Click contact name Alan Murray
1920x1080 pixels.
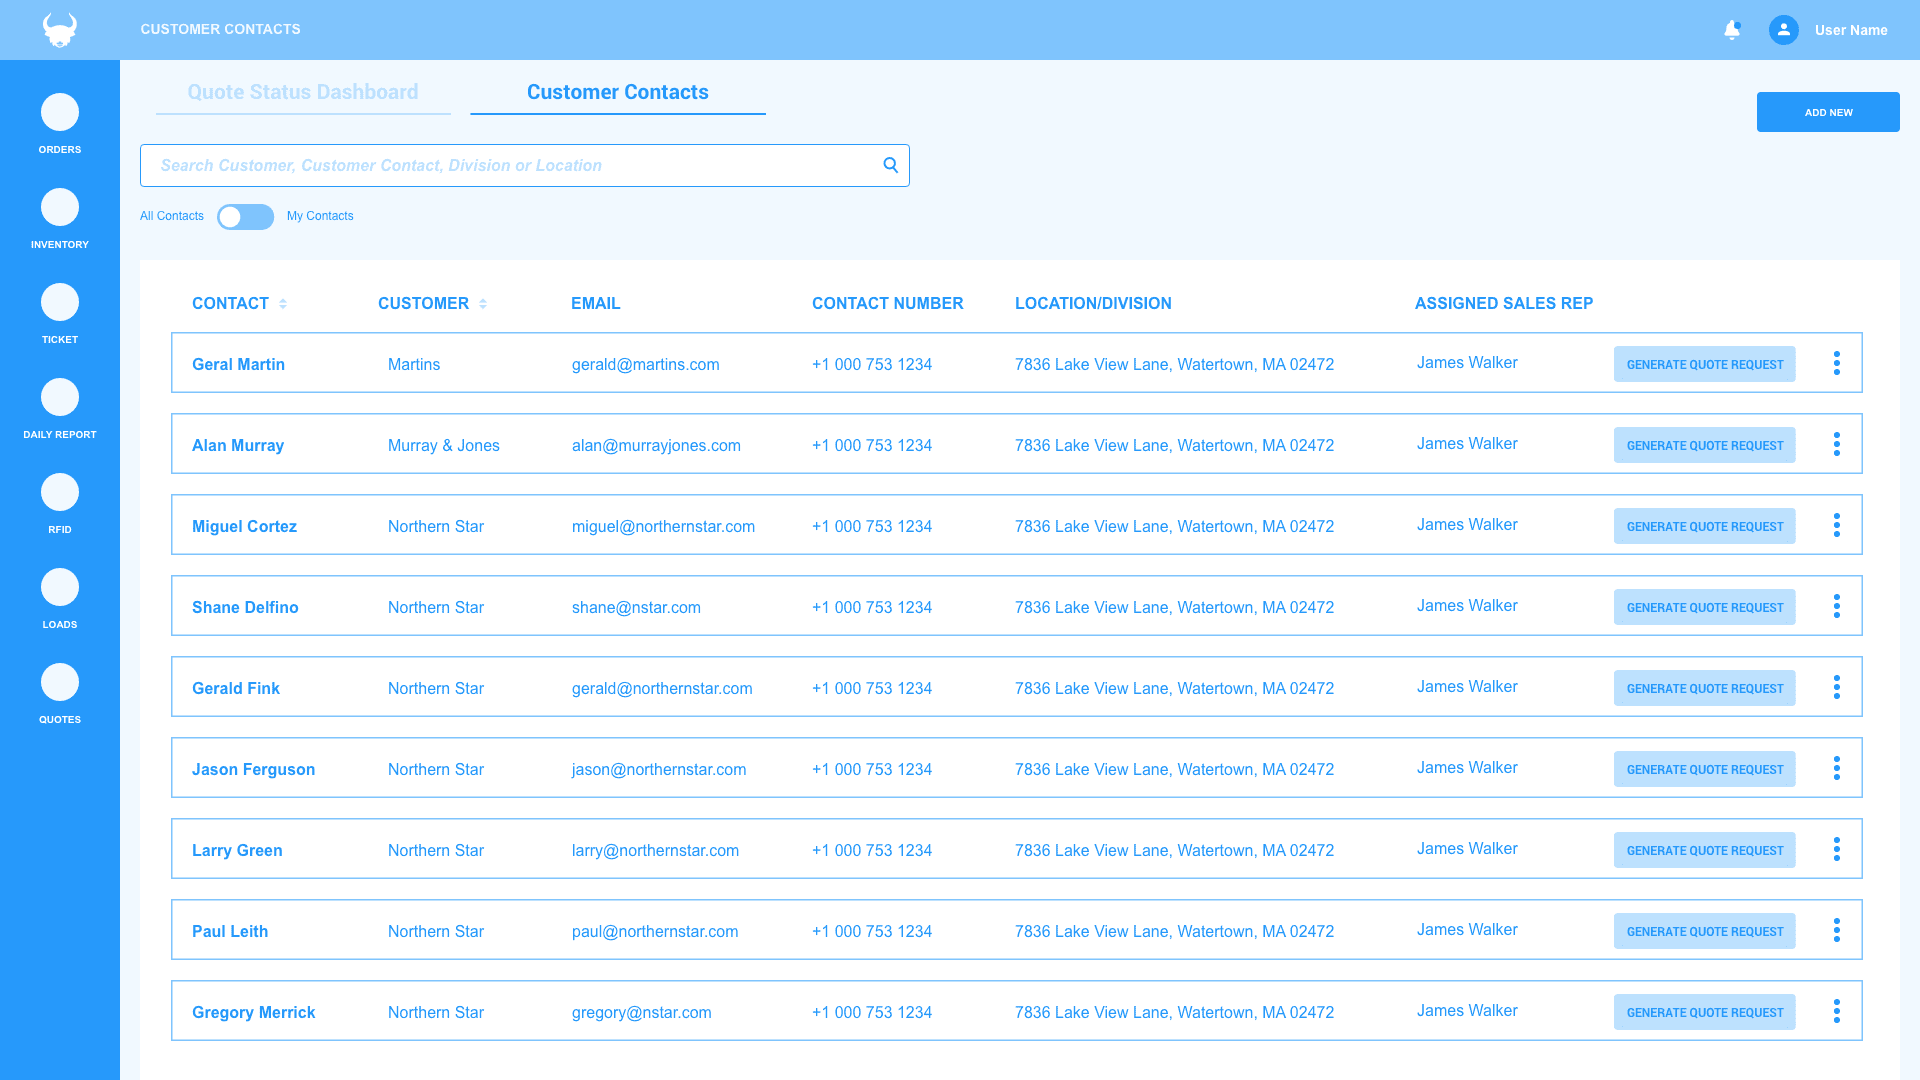(238, 445)
